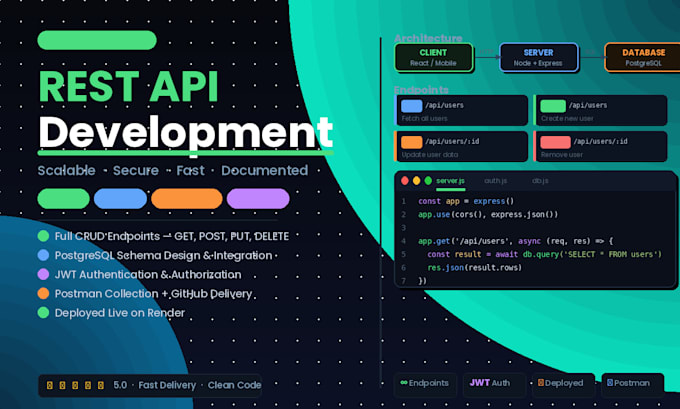
Task: Click the blue method badge on Fetch all users
Action: 412,106
